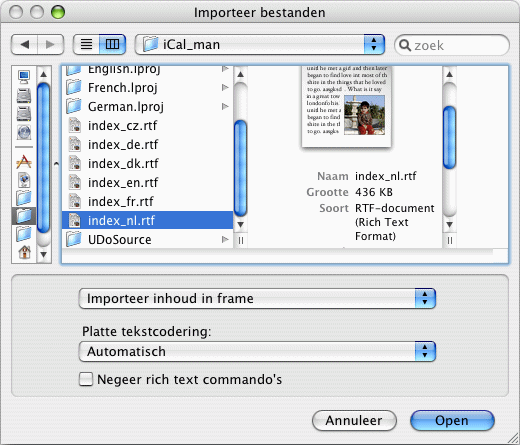Go back with the left arrow button

point(24,44)
